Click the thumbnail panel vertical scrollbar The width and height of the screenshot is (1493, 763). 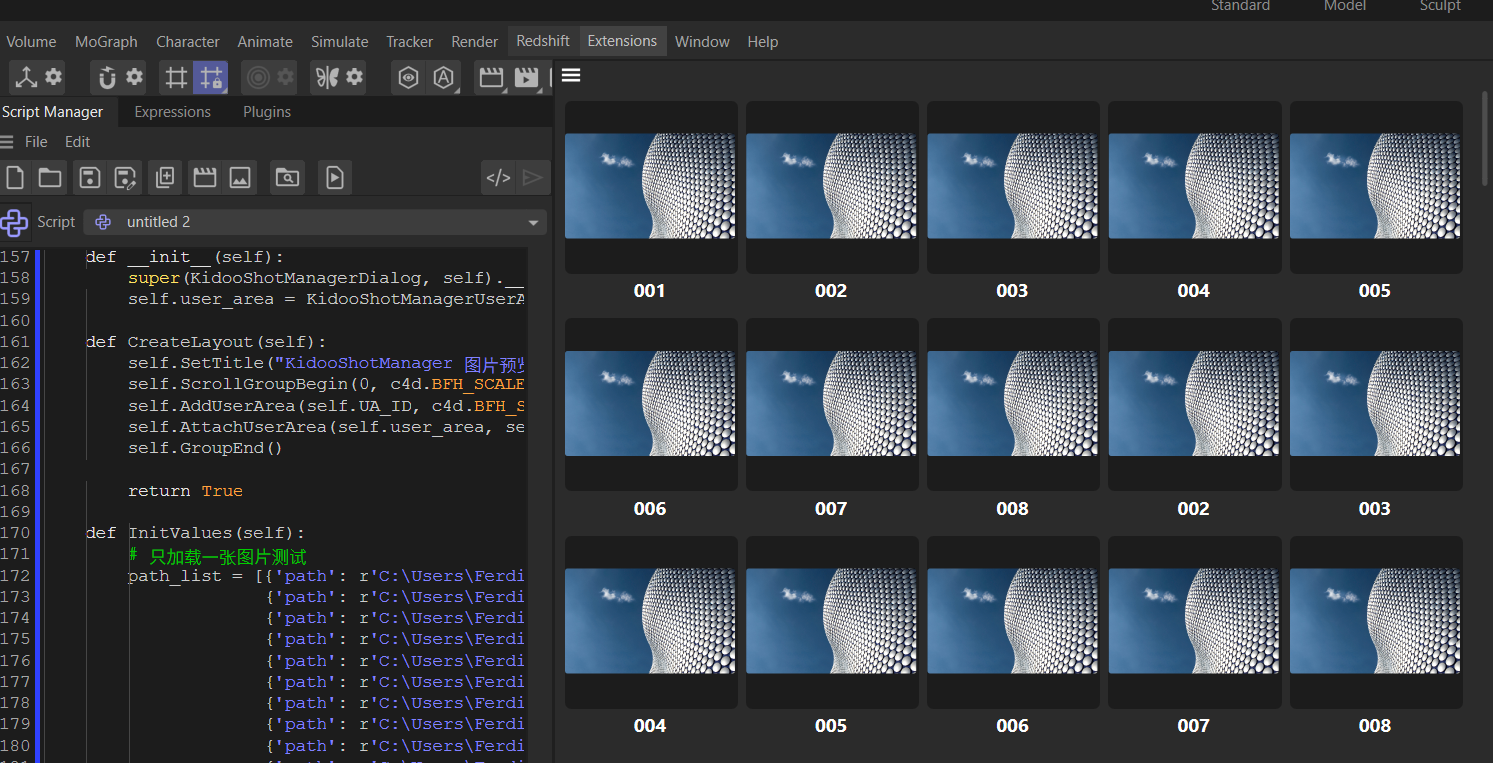click(x=1486, y=140)
